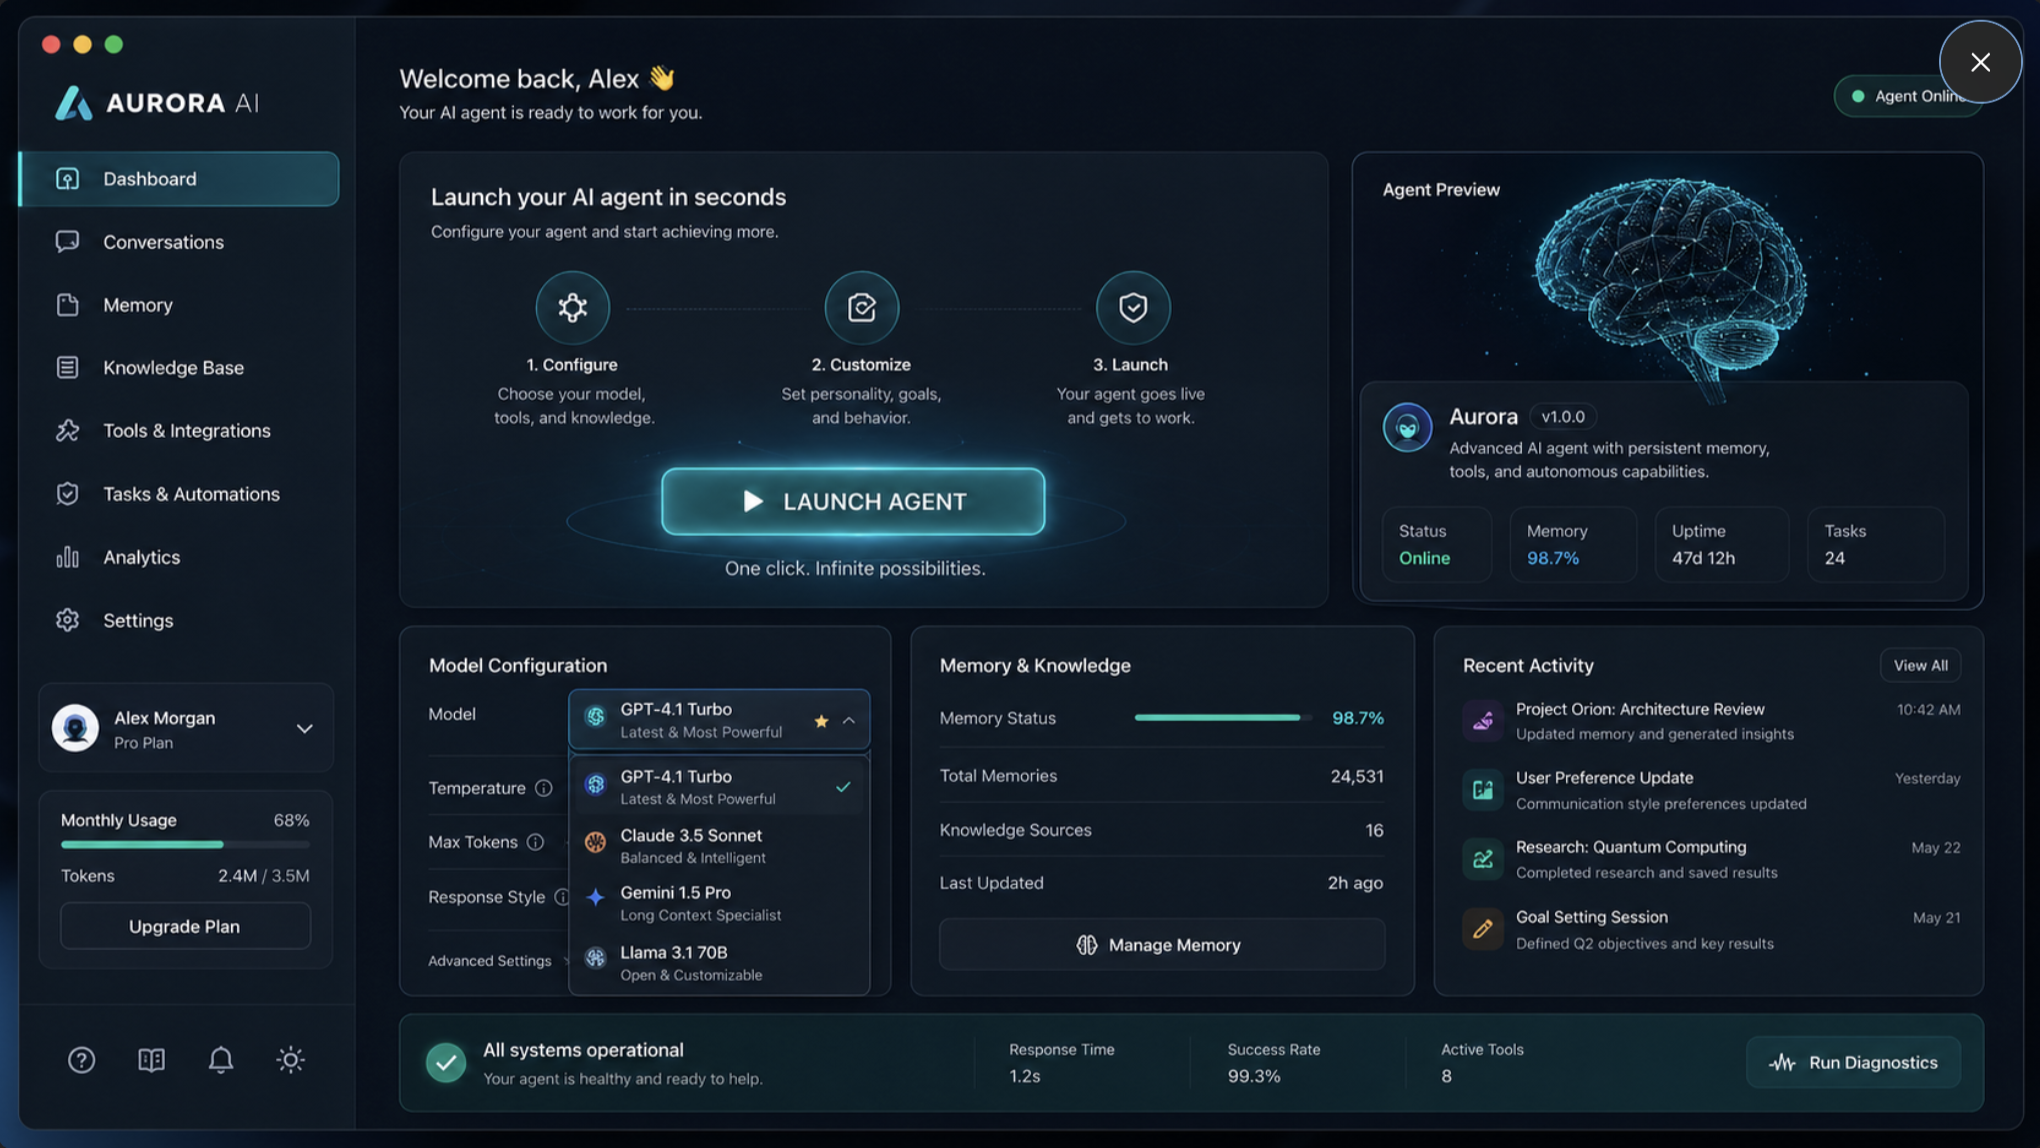The image size is (2040, 1148).
Task: Open the Settings page
Action: tap(139, 620)
